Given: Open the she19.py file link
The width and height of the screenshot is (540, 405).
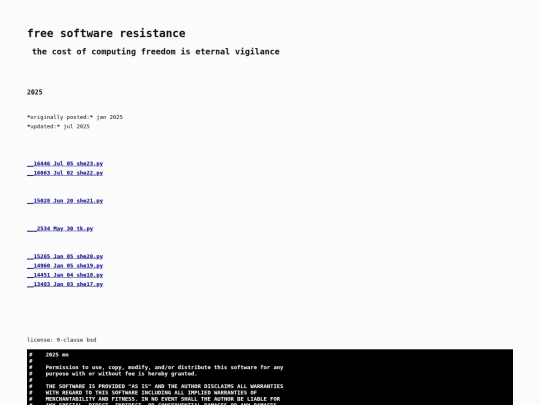Looking at the screenshot, I should [65, 266].
